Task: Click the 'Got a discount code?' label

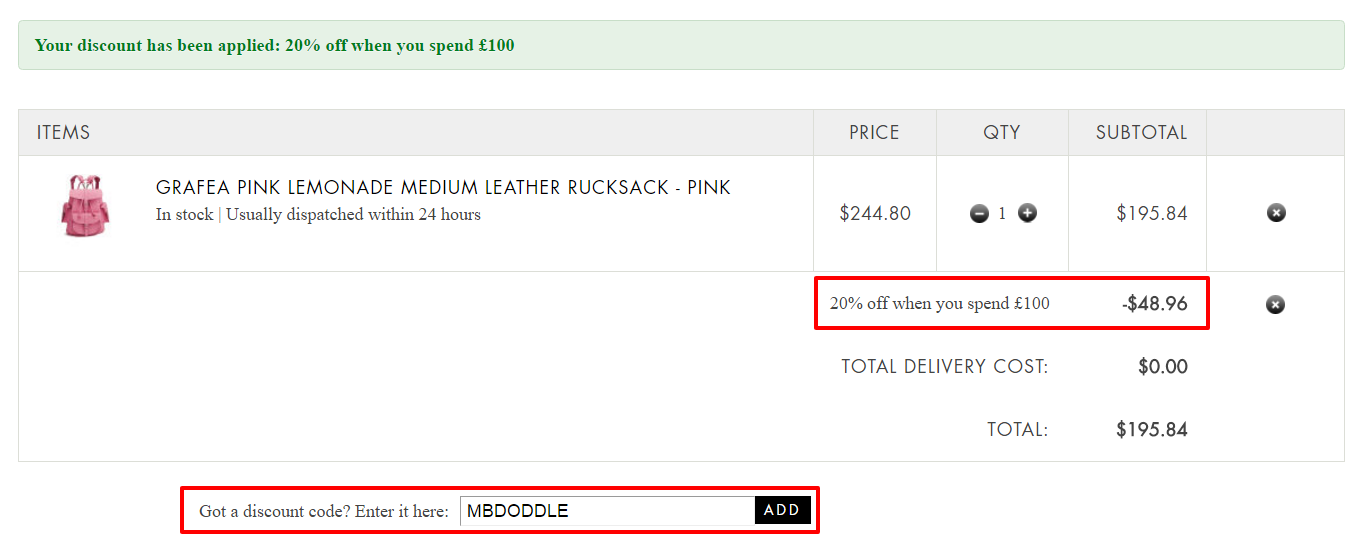Action: (324, 511)
